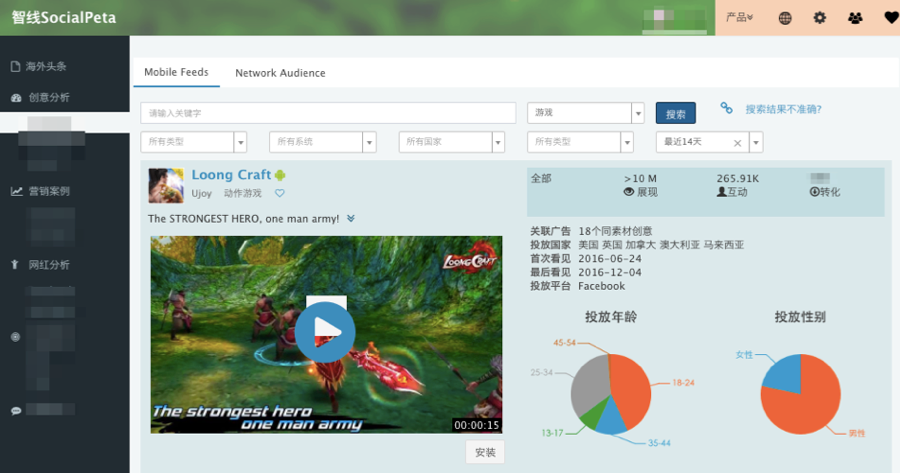The height and width of the screenshot is (473, 900).
Task: Click the Android icon beside Loong Craft
Action: [x=281, y=175]
